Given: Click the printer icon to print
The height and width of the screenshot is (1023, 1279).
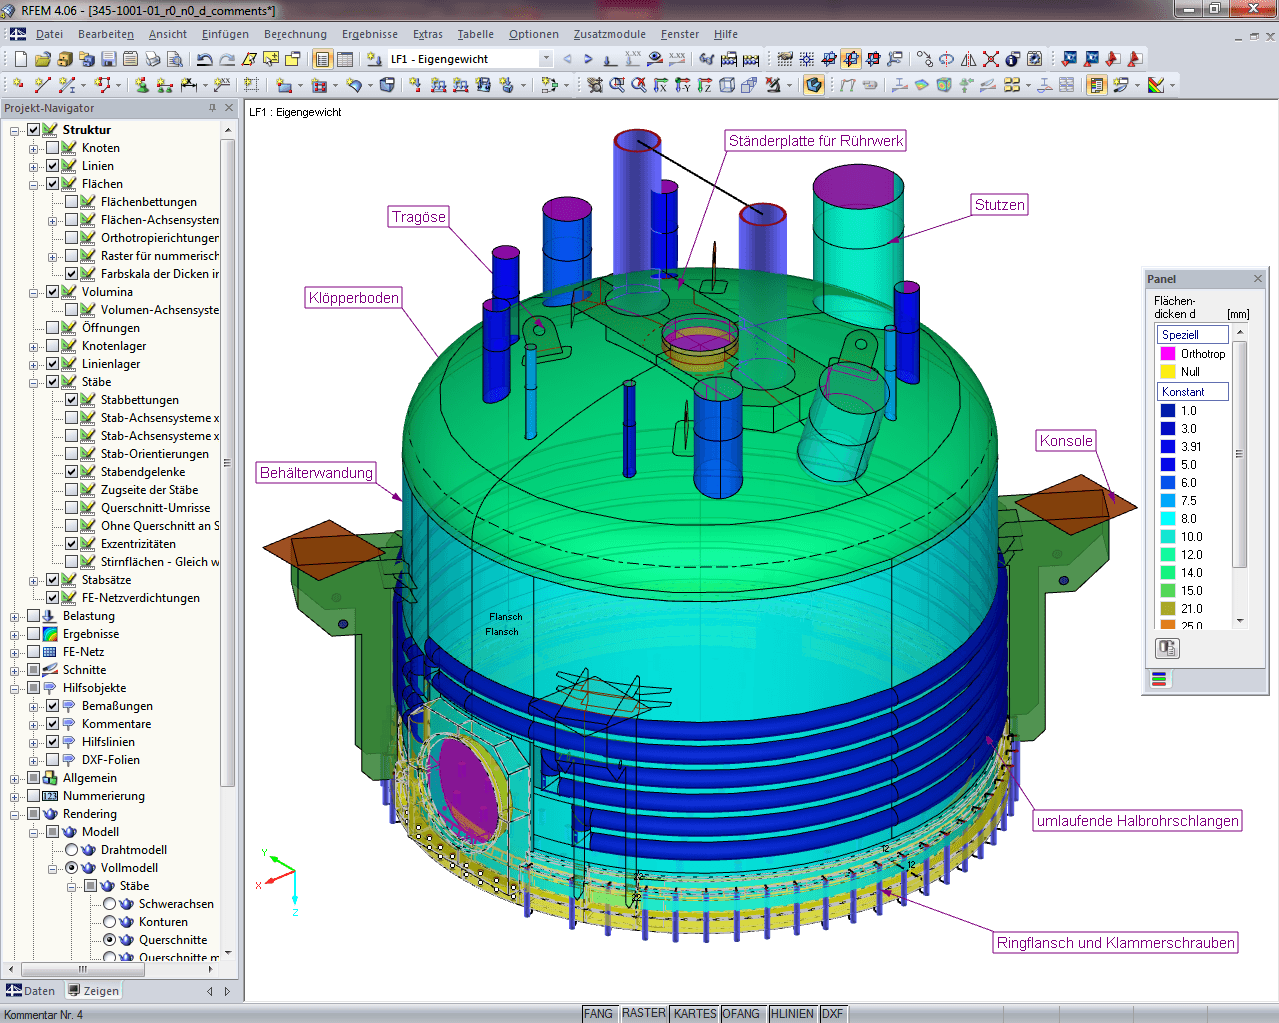Looking at the screenshot, I should click(152, 59).
